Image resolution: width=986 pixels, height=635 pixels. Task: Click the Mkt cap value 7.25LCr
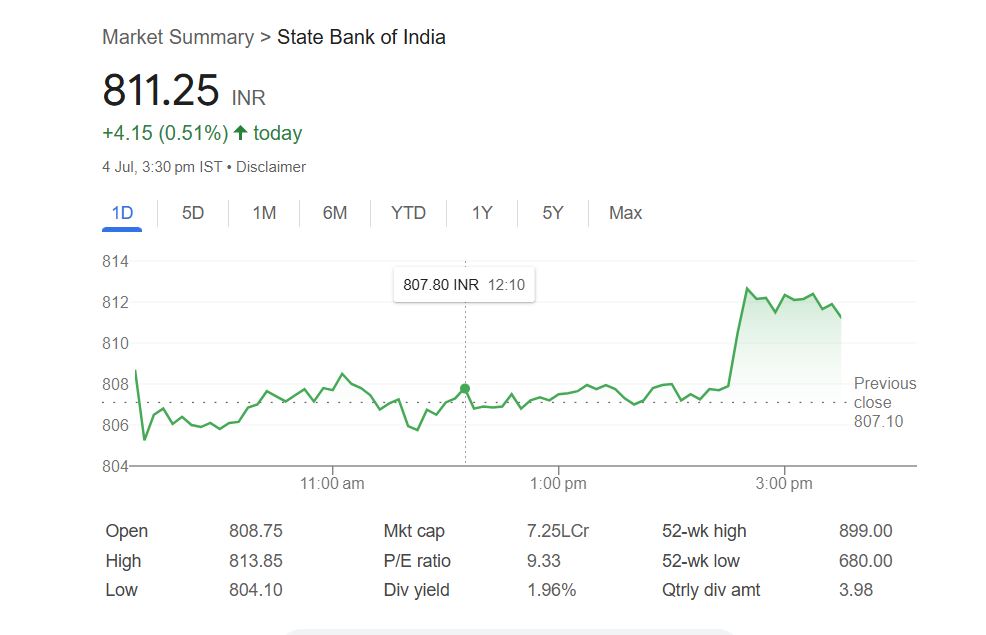coord(557,531)
